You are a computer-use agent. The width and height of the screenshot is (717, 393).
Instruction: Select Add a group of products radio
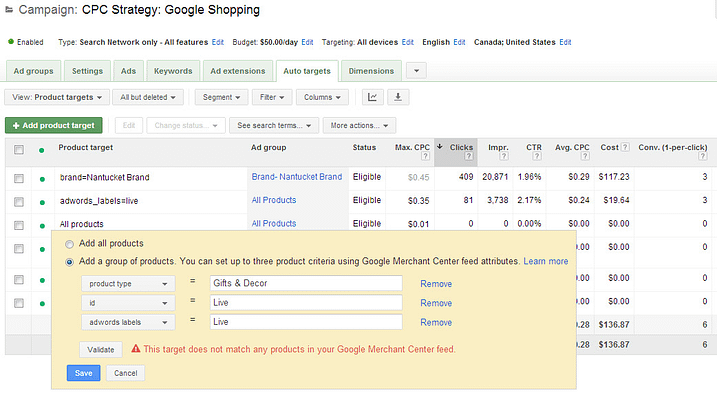[x=69, y=262]
